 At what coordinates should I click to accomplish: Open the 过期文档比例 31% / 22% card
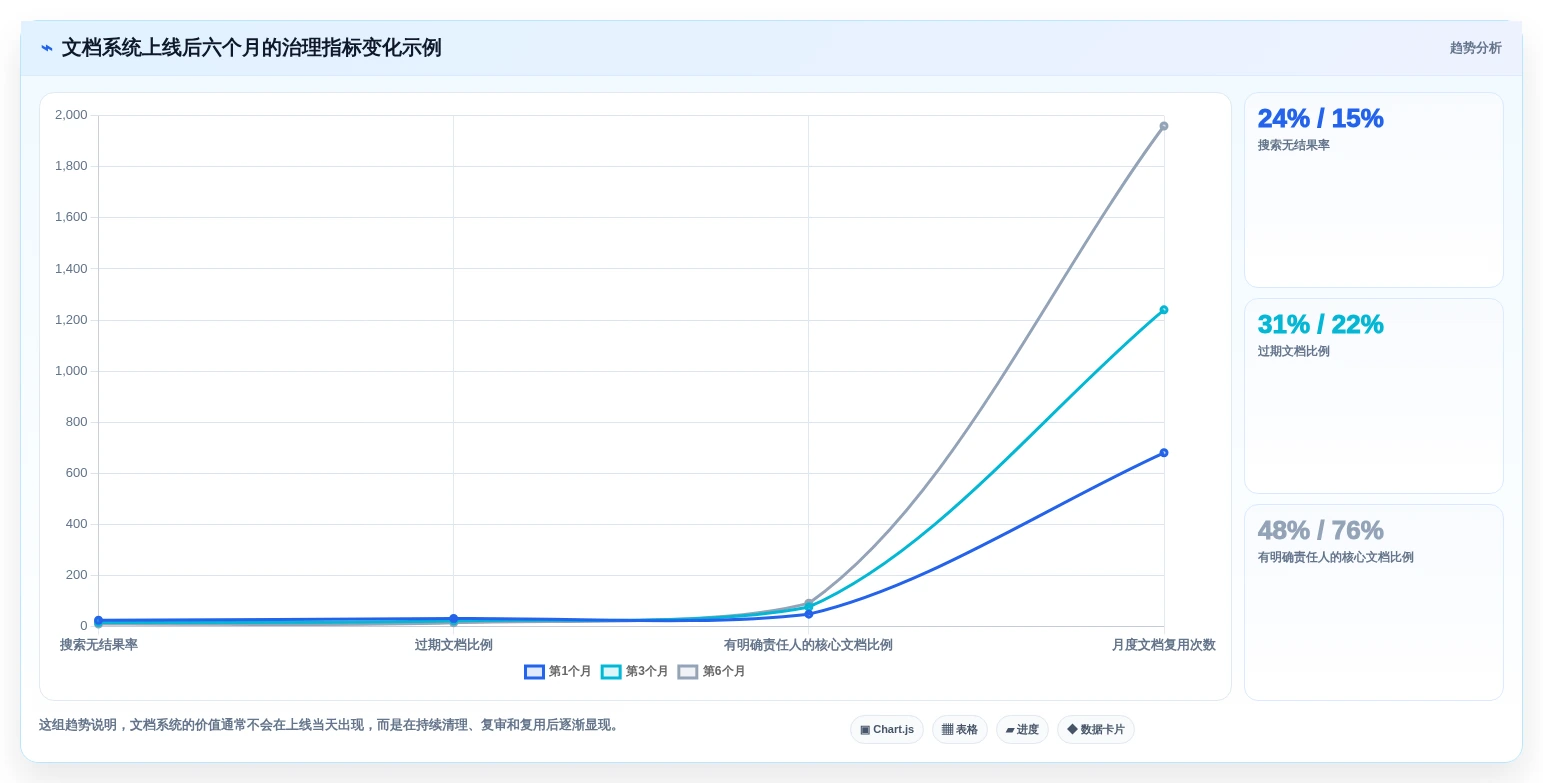(1374, 396)
